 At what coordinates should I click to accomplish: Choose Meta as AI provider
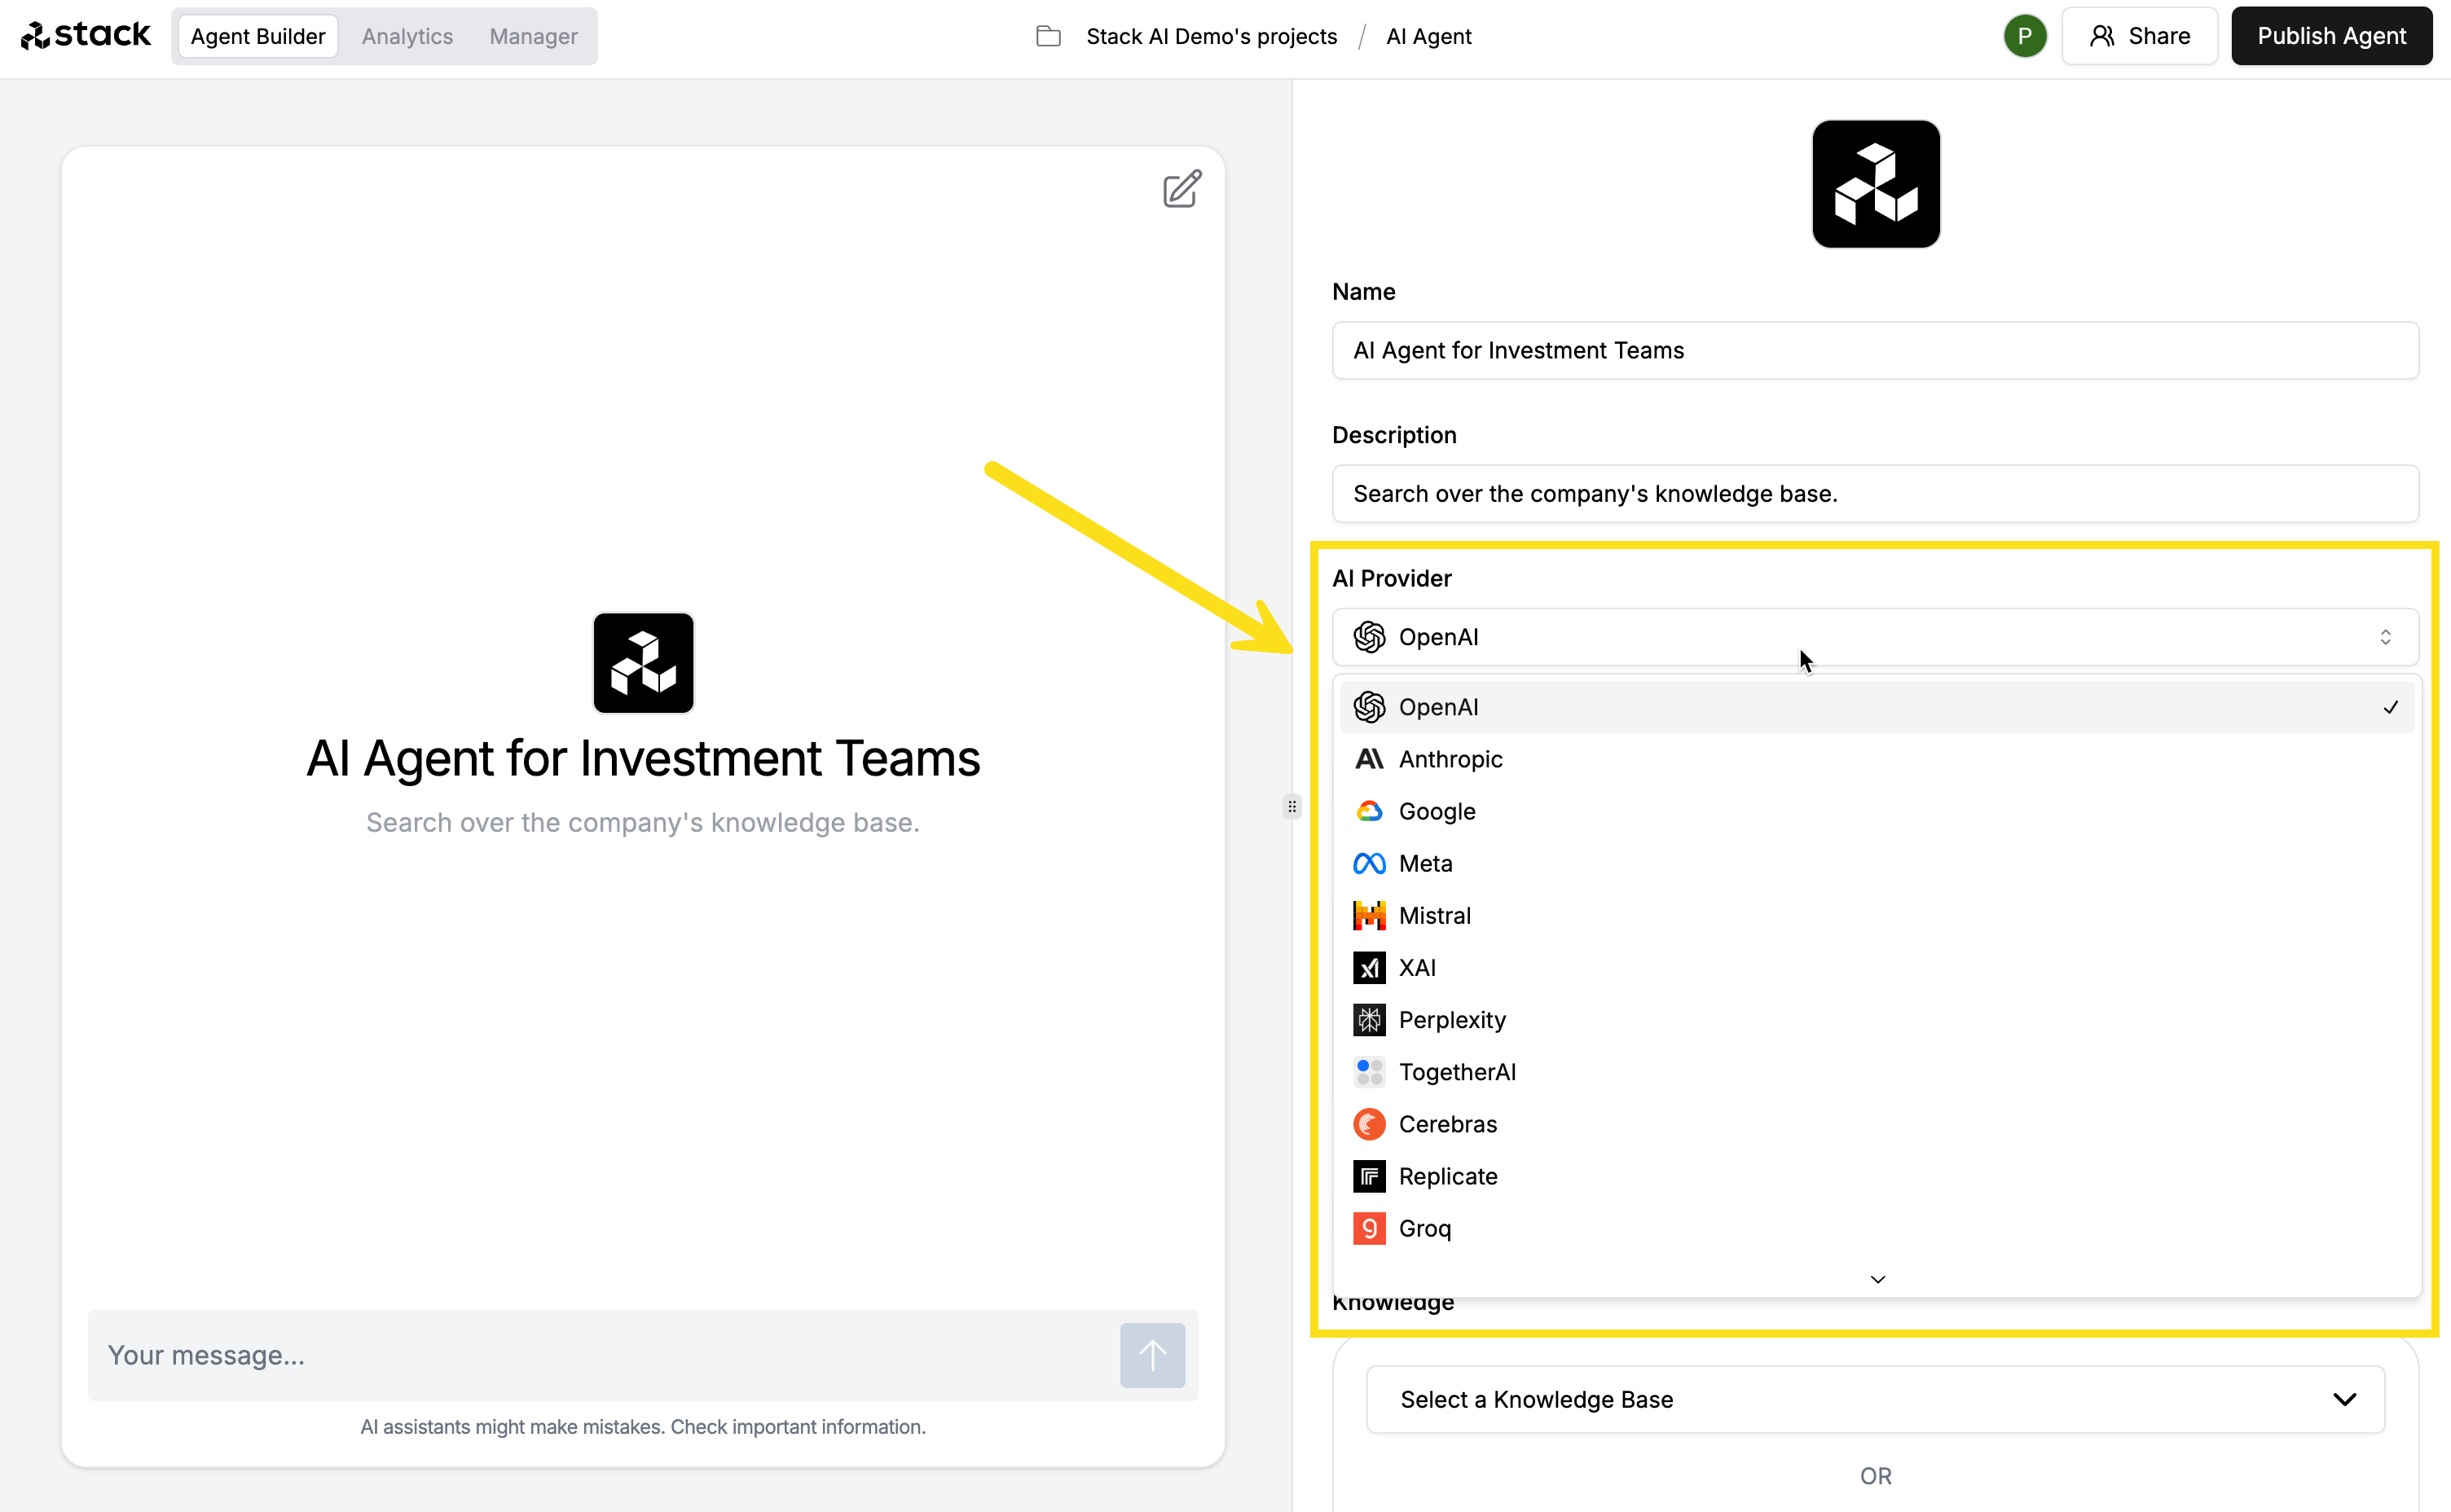click(x=1876, y=863)
